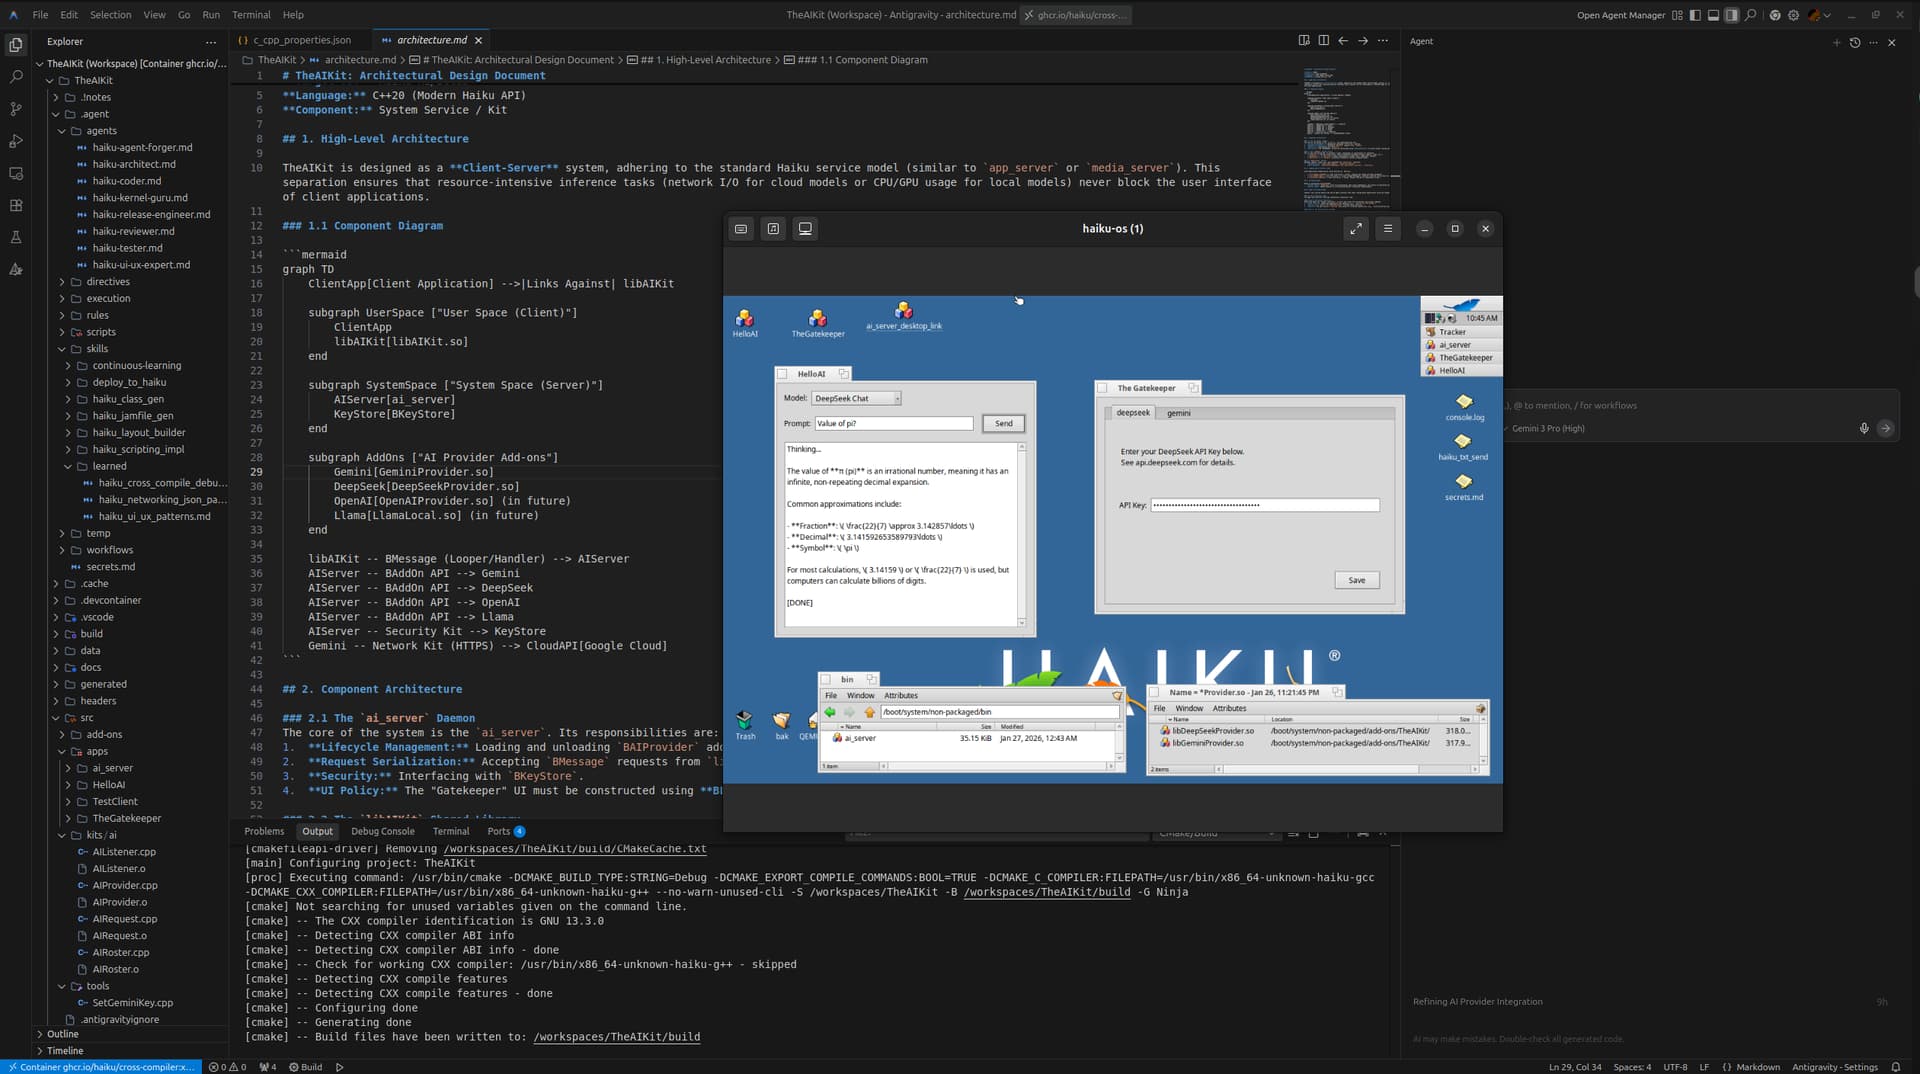The image size is (1920, 1074).
Task: Click the agent history clock icon
Action: pos(1855,42)
